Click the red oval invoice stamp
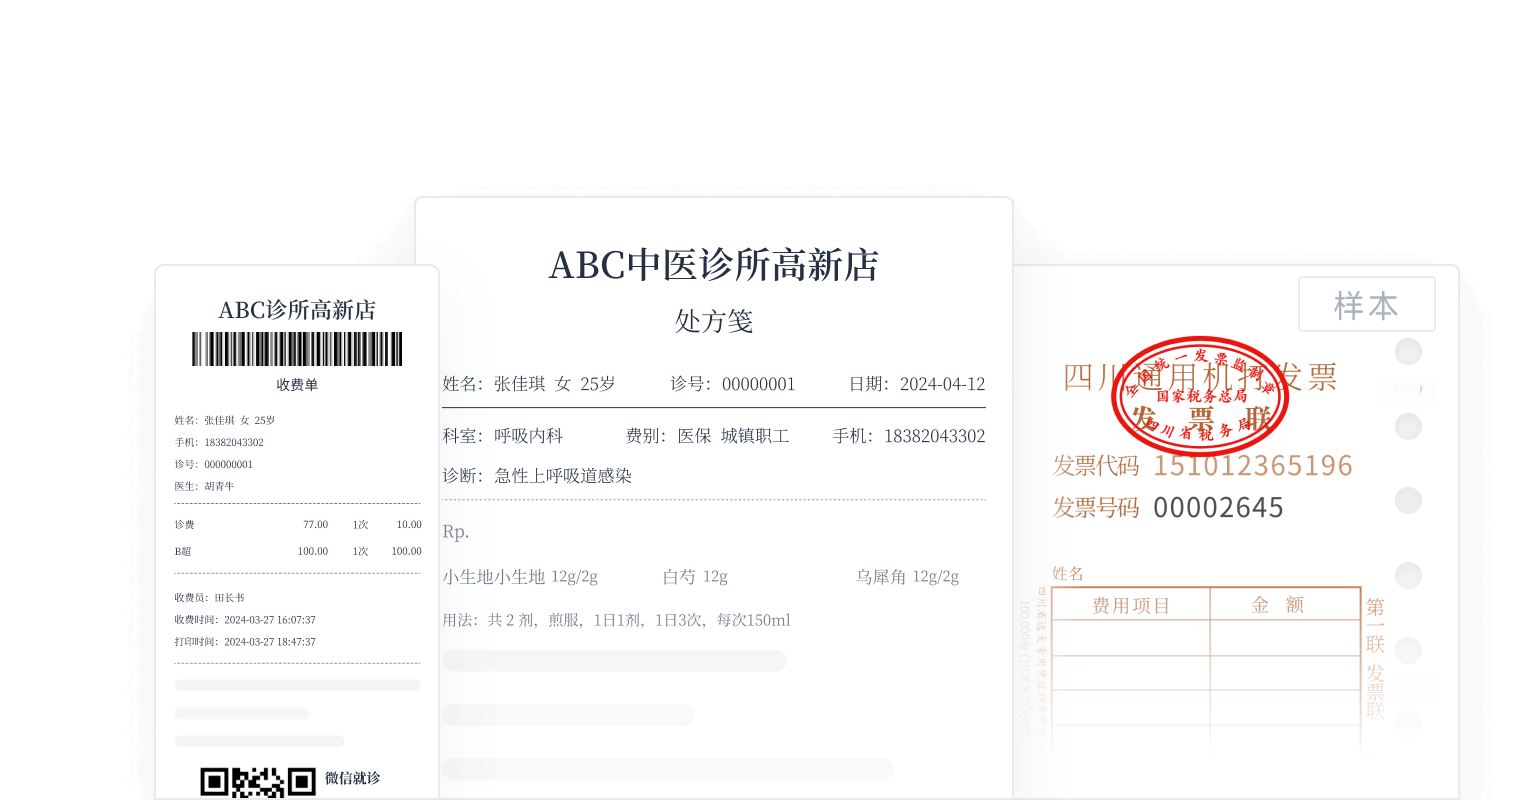This screenshot has height=800, width=1540. [x=1200, y=397]
